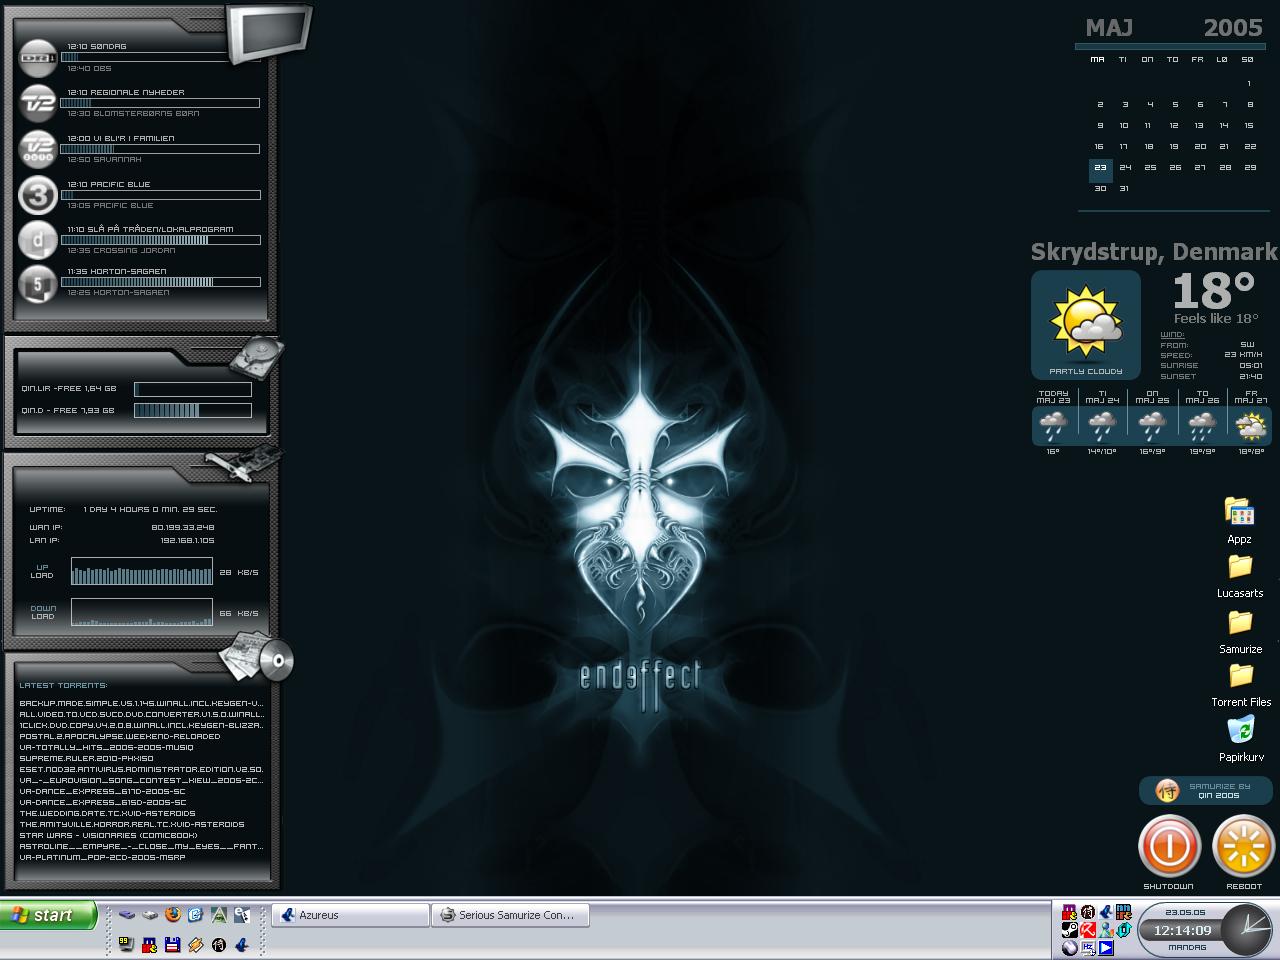The image size is (1280, 960).
Task: Click the channel 5 logo
Action: (x=38, y=284)
